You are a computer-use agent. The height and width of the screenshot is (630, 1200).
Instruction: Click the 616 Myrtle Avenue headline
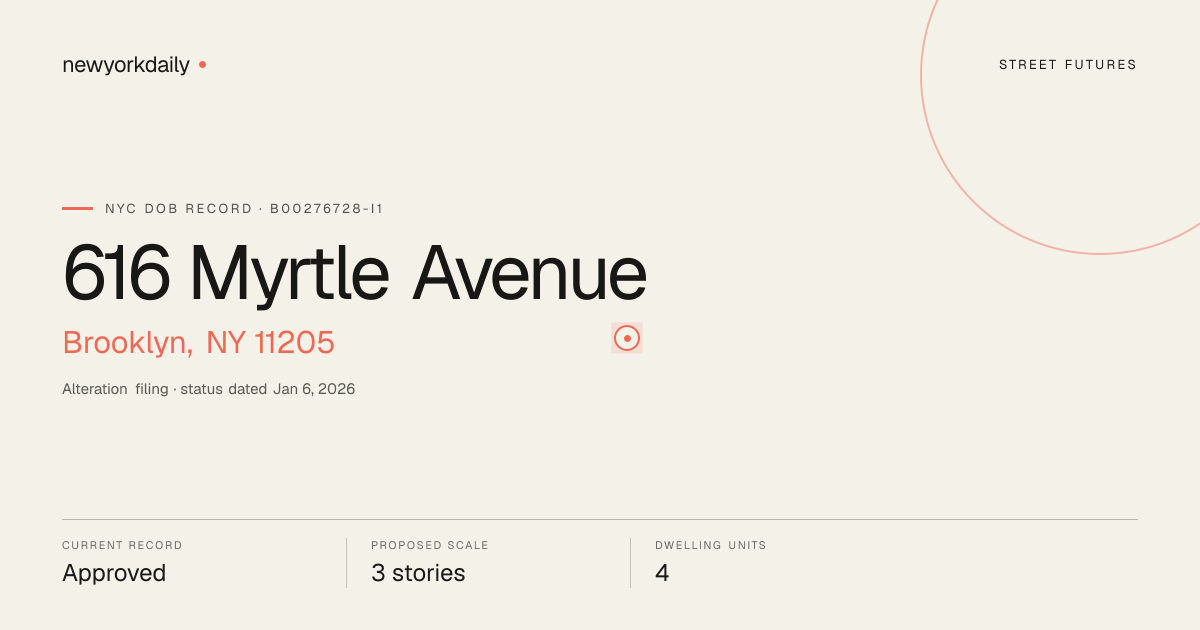pos(355,273)
